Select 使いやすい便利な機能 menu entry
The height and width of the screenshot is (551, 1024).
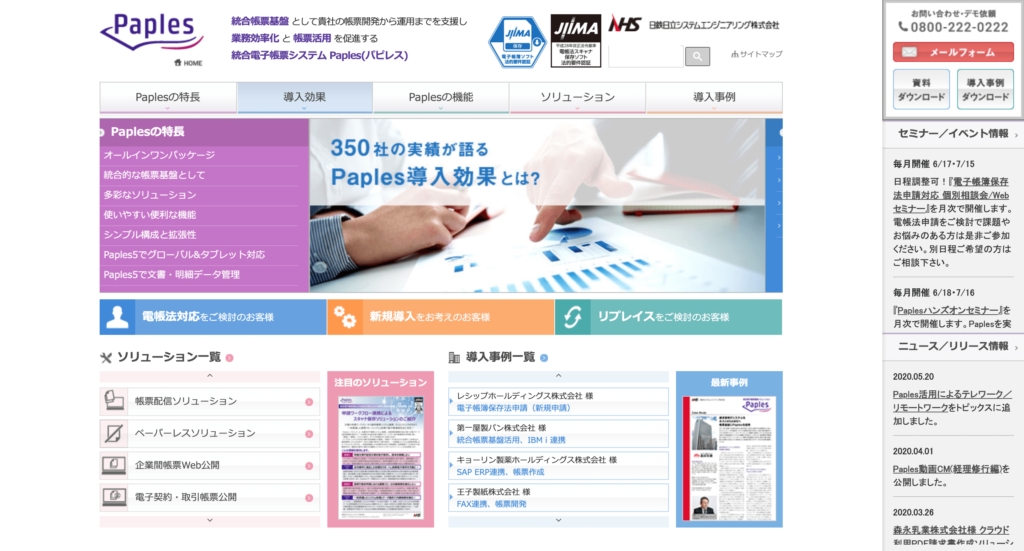coord(150,215)
